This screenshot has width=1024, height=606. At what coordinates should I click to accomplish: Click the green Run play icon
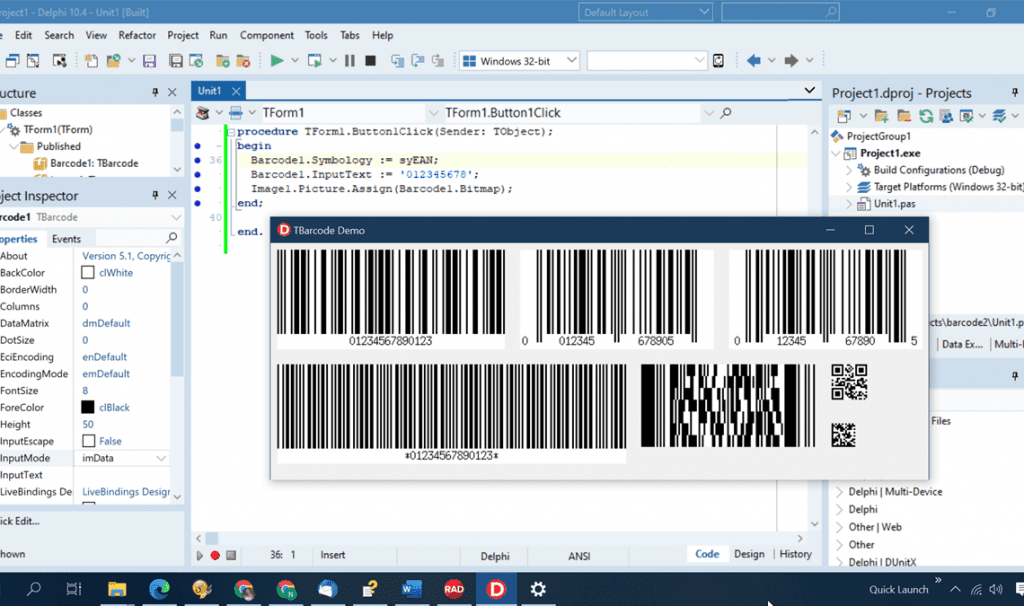(x=277, y=61)
